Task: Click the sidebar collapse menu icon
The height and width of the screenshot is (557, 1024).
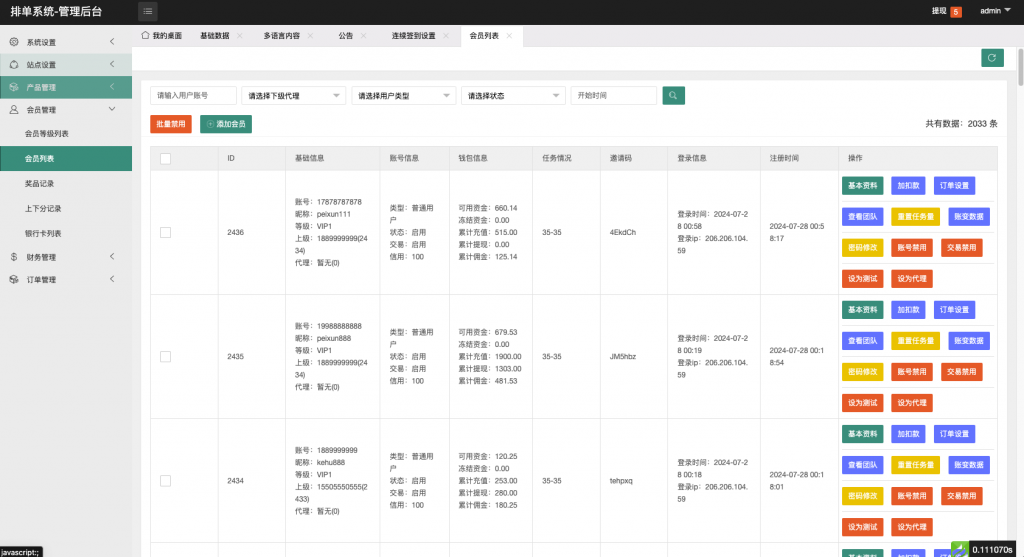Action: tap(148, 12)
